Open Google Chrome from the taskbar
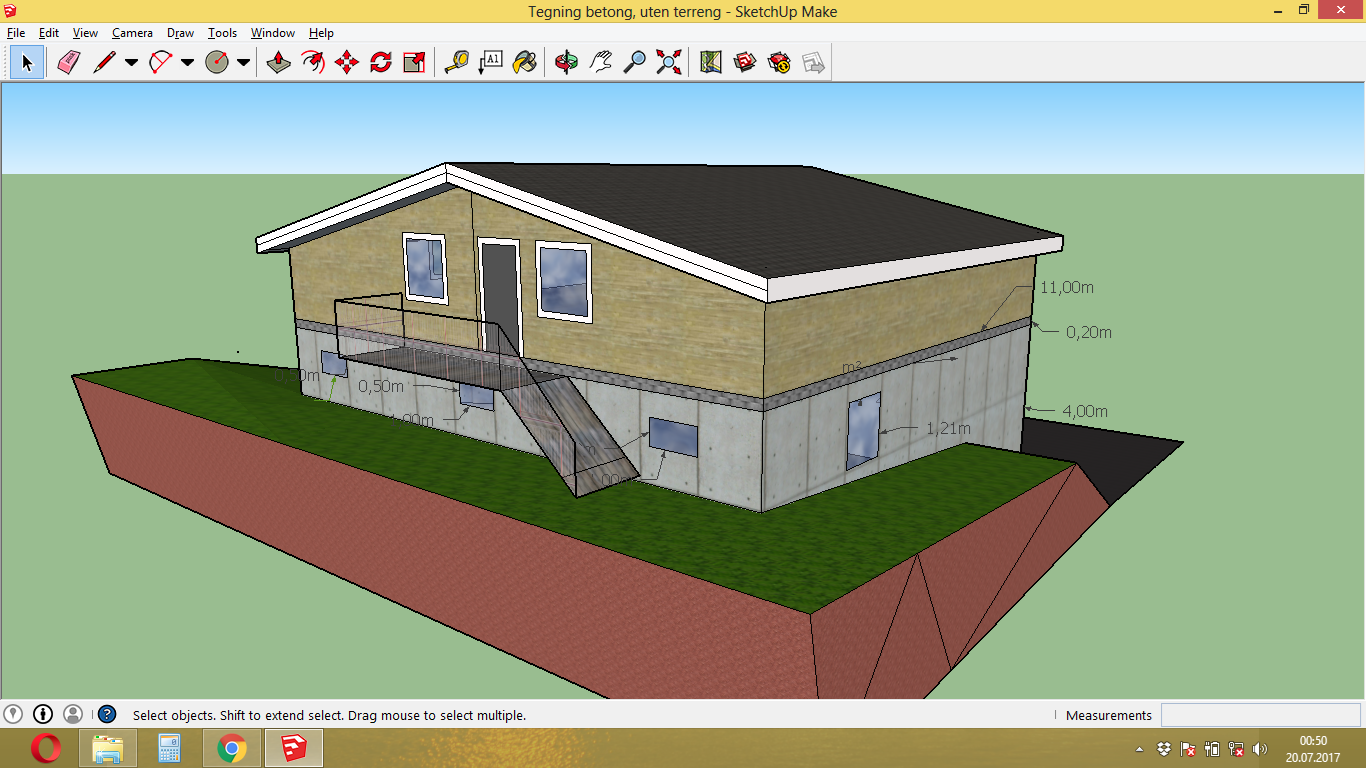1366x768 pixels. (x=232, y=748)
